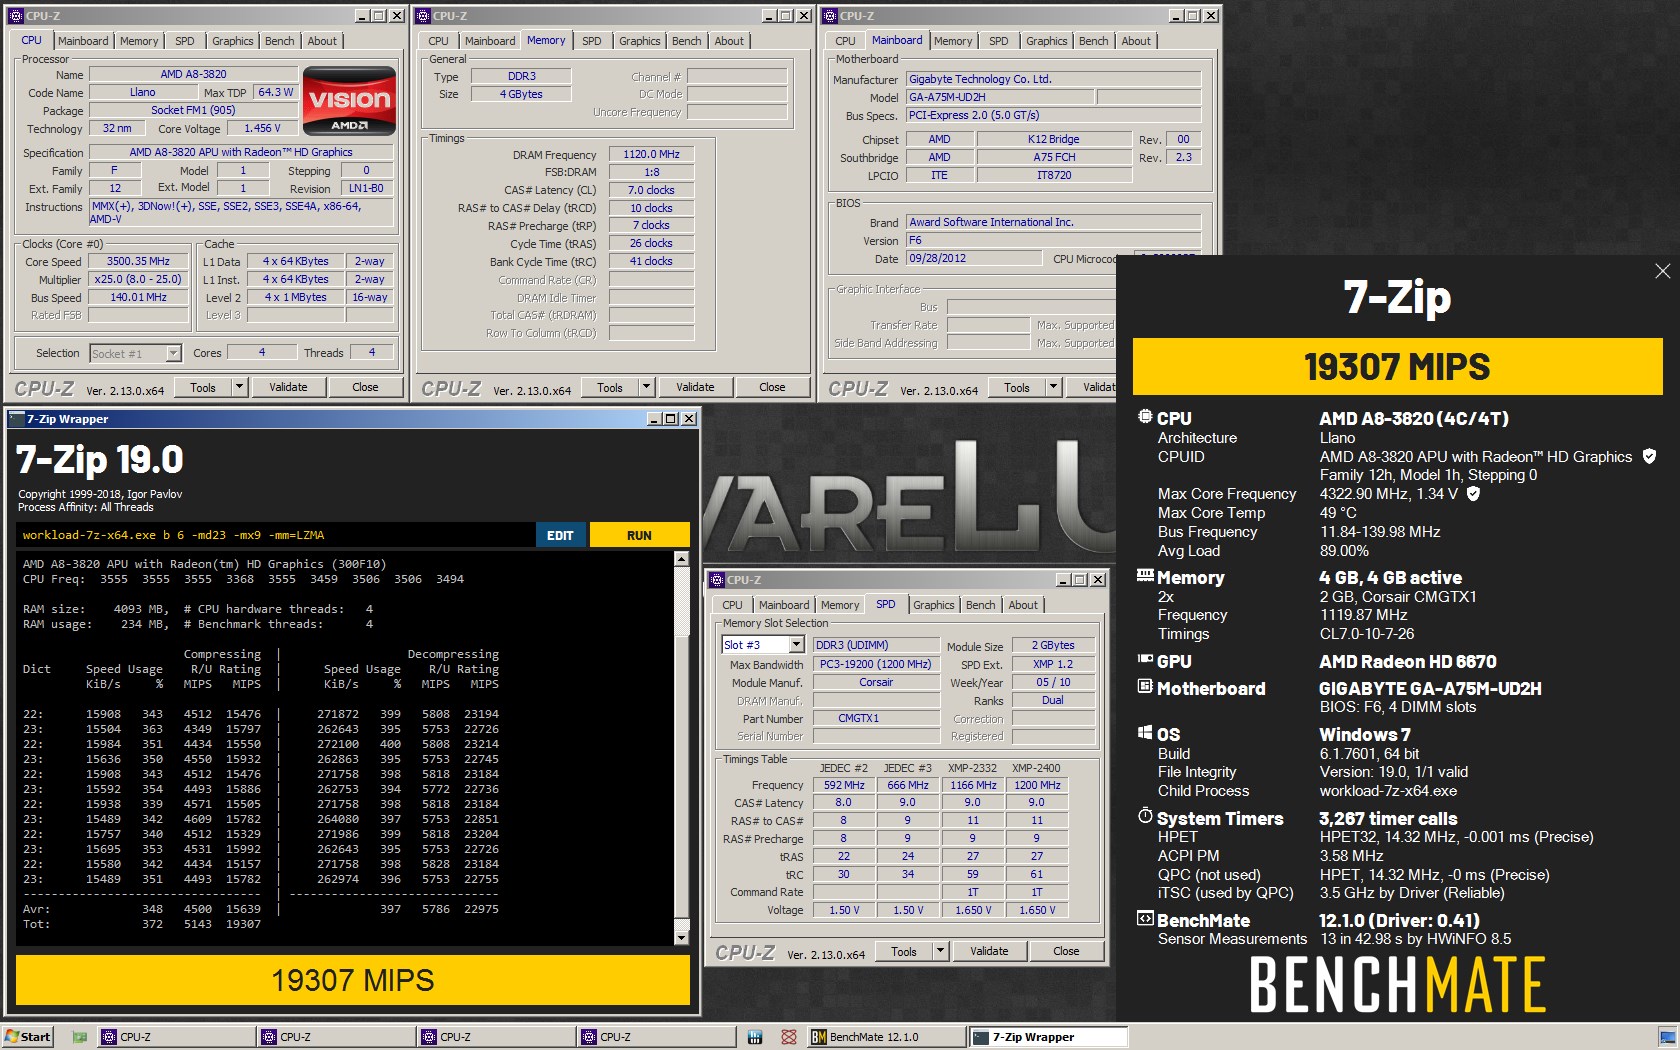
Task: Click Close in the CPU-Z memory timings window
Action: point(772,387)
